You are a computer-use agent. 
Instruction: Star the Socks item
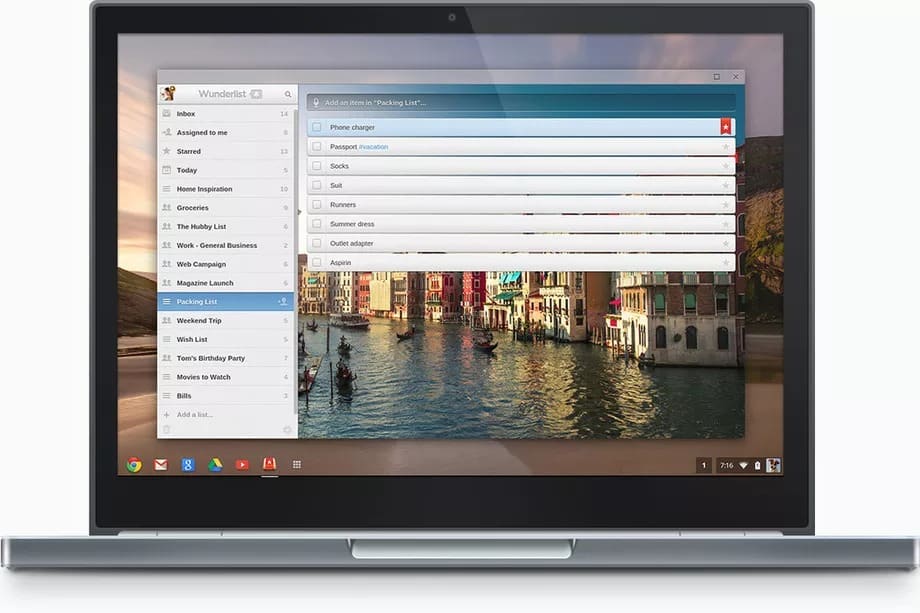726,166
